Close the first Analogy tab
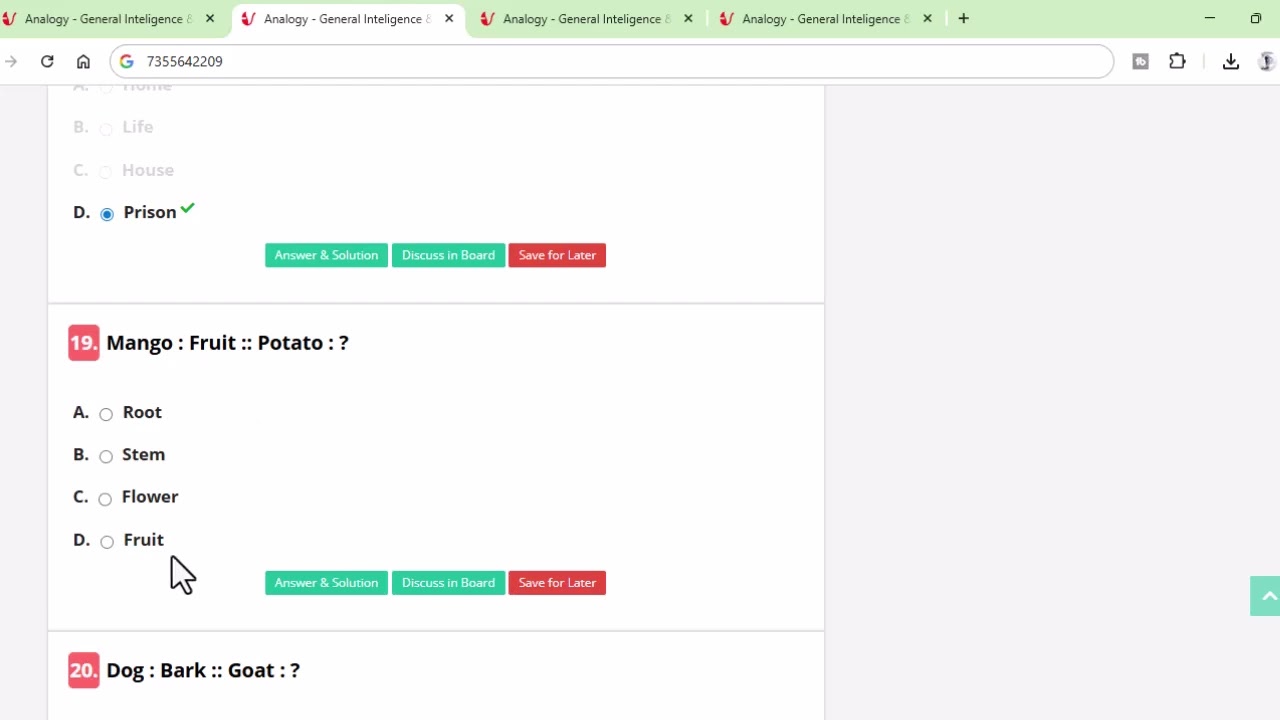This screenshot has width=1280, height=720. click(210, 18)
